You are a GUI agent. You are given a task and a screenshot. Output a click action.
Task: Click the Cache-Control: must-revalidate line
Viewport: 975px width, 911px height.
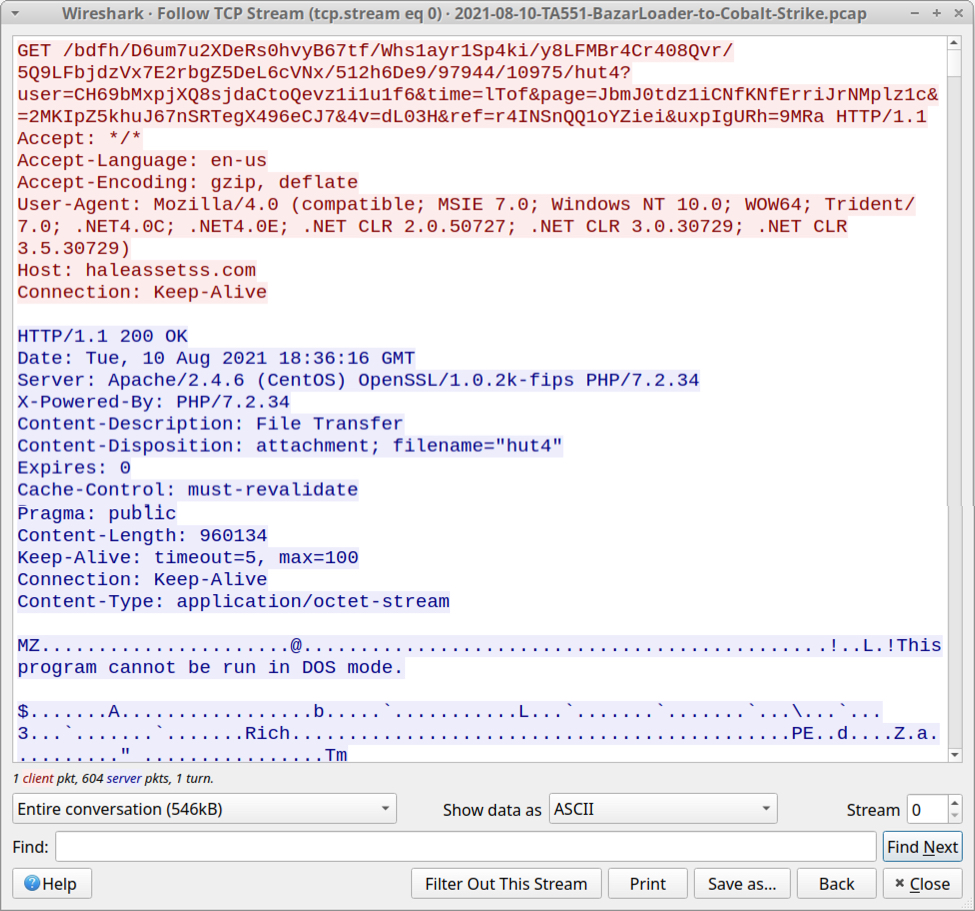(188, 489)
